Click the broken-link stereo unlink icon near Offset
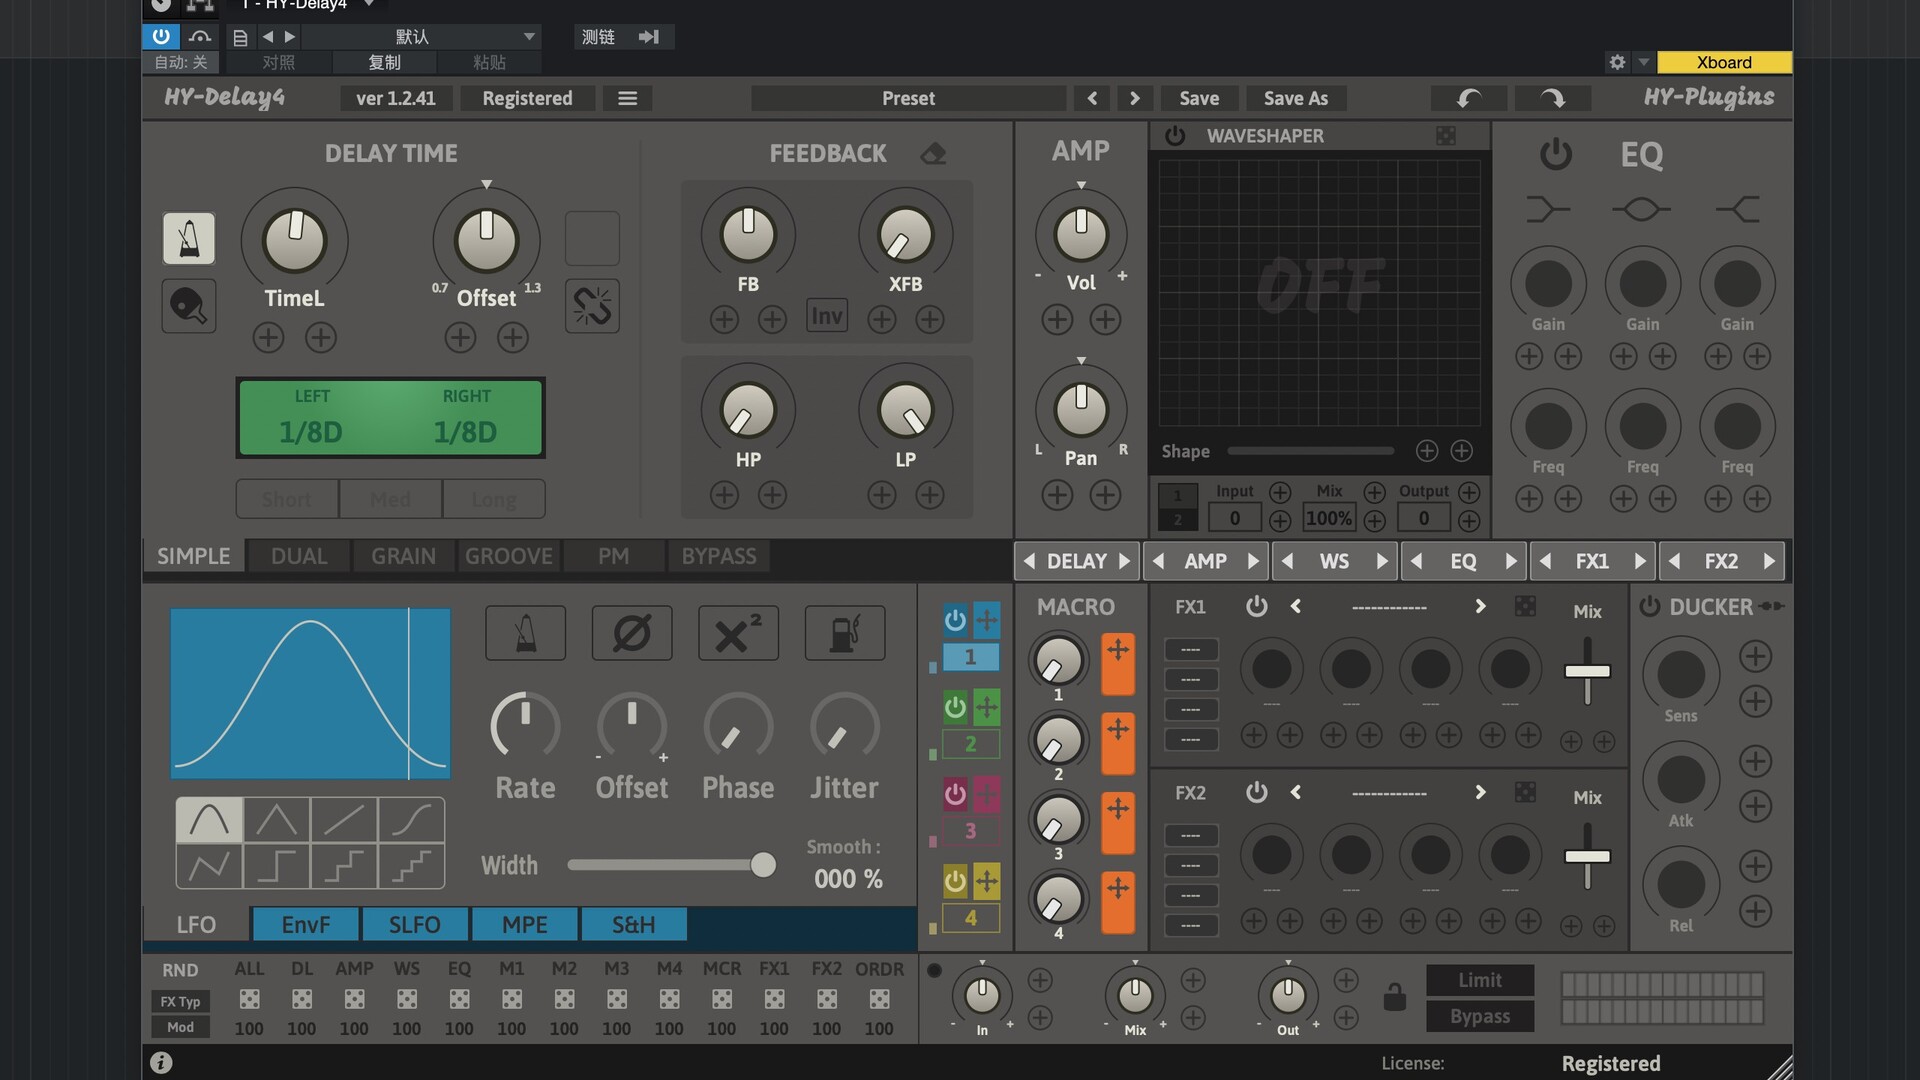 click(591, 306)
